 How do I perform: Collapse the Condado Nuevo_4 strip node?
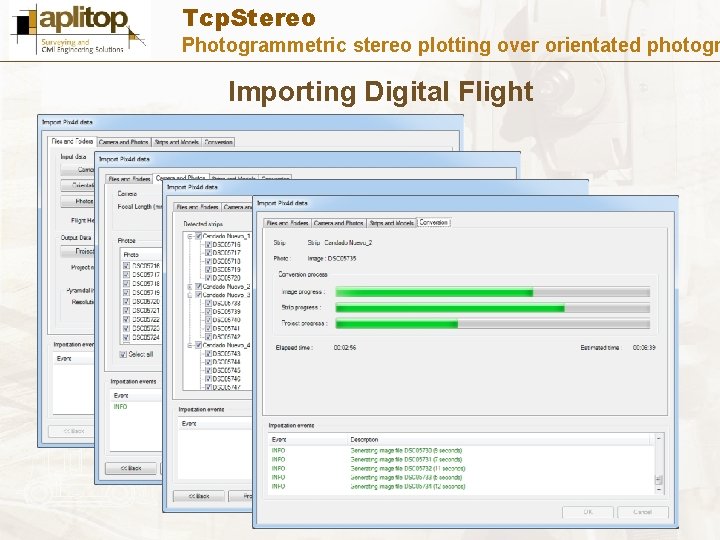tap(190, 345)
